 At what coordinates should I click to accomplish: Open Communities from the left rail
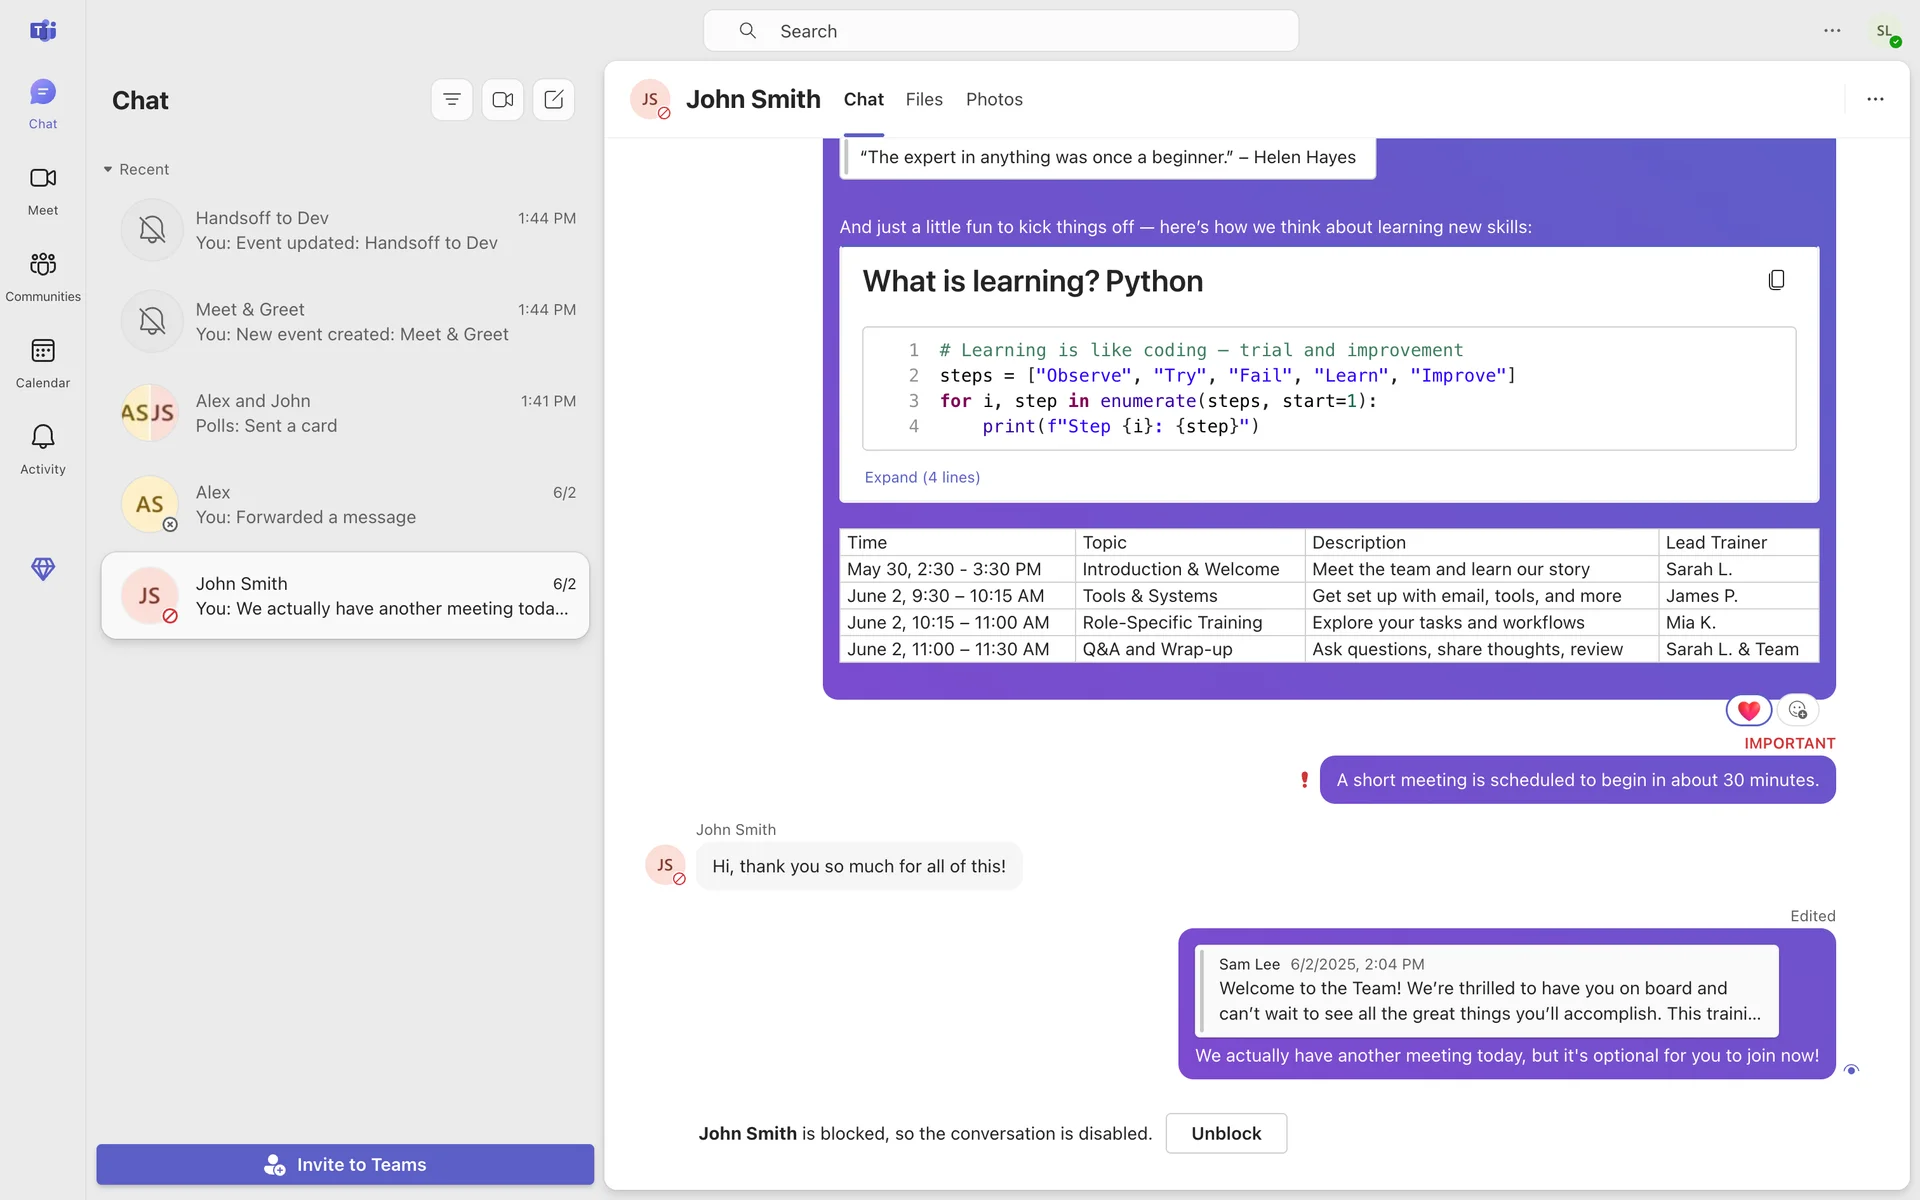click(x=43, y=276)
